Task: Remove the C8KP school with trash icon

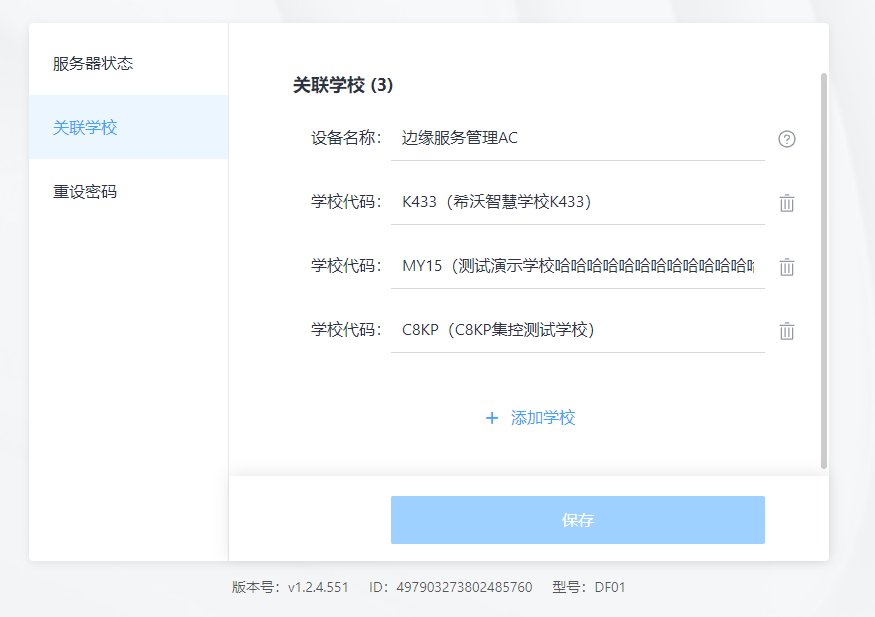Action: point(786,331)
